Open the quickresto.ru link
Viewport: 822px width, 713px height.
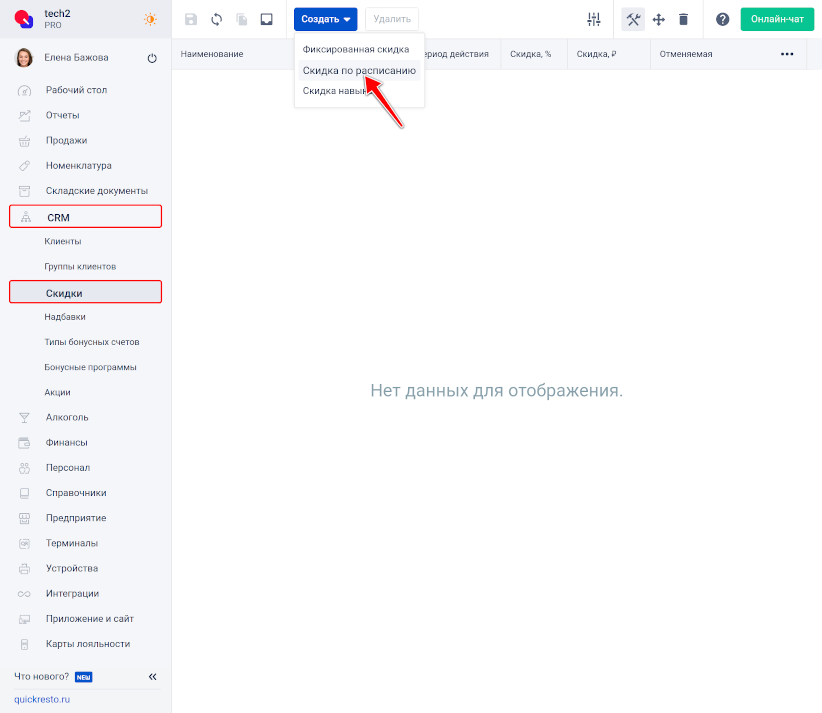42,699
